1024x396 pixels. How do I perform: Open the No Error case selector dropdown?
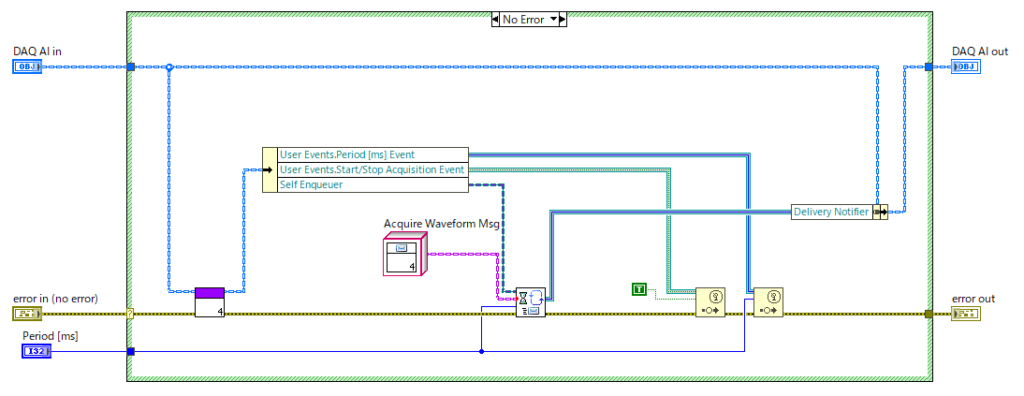click(555, 20)
